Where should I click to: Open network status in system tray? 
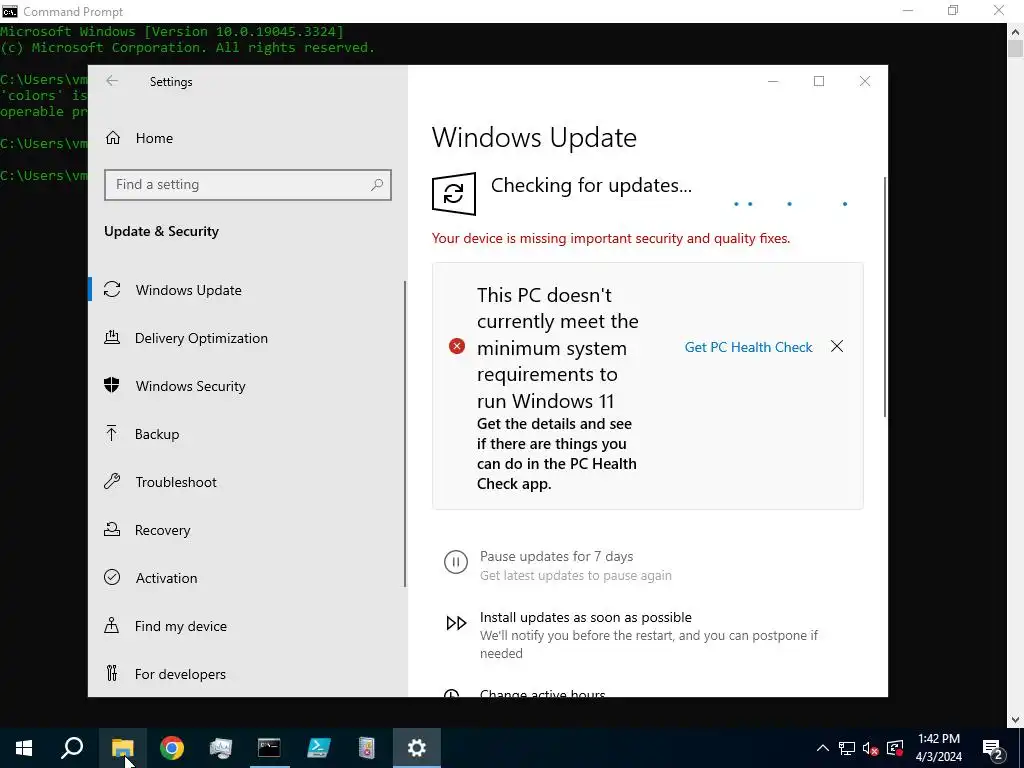[x=847, y=748]
